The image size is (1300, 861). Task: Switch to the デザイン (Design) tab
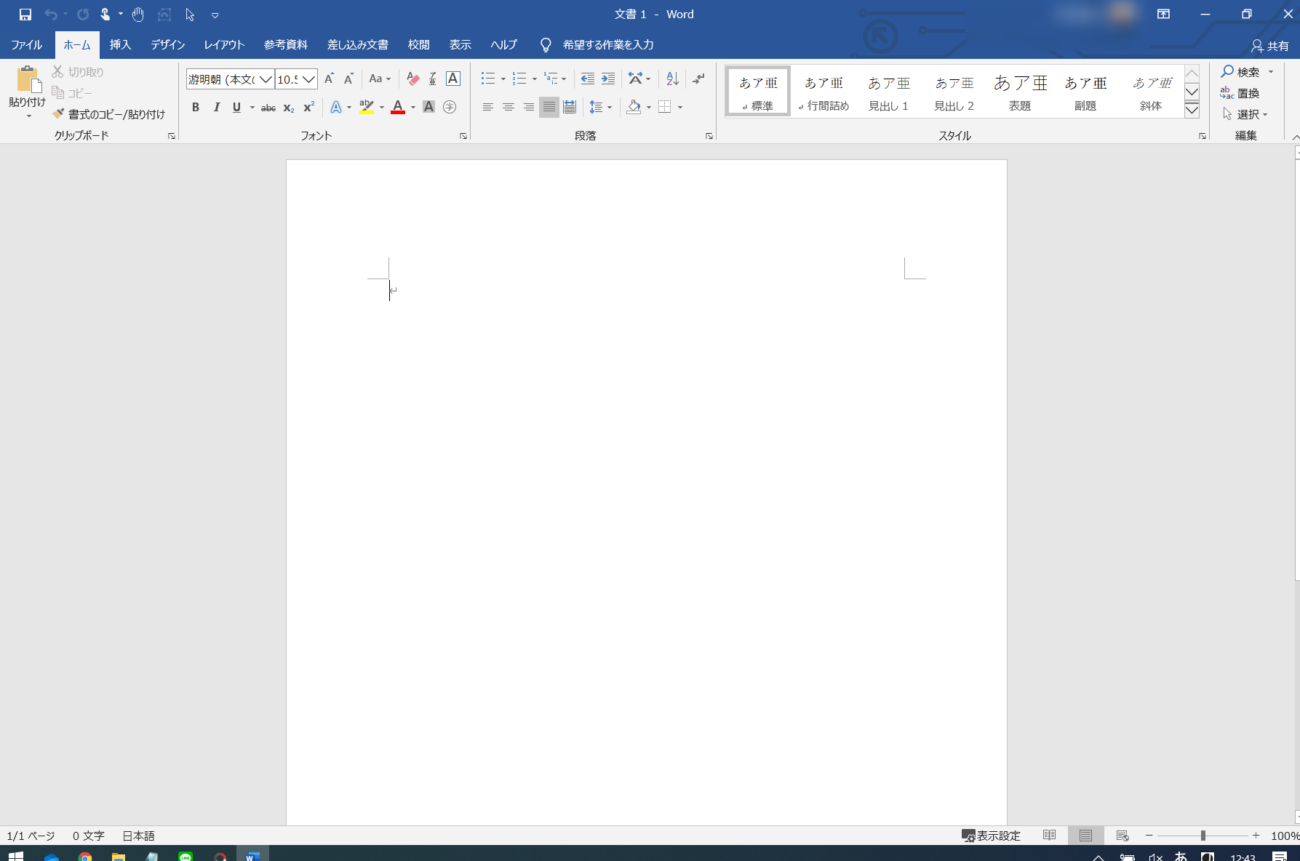[168, 45]
